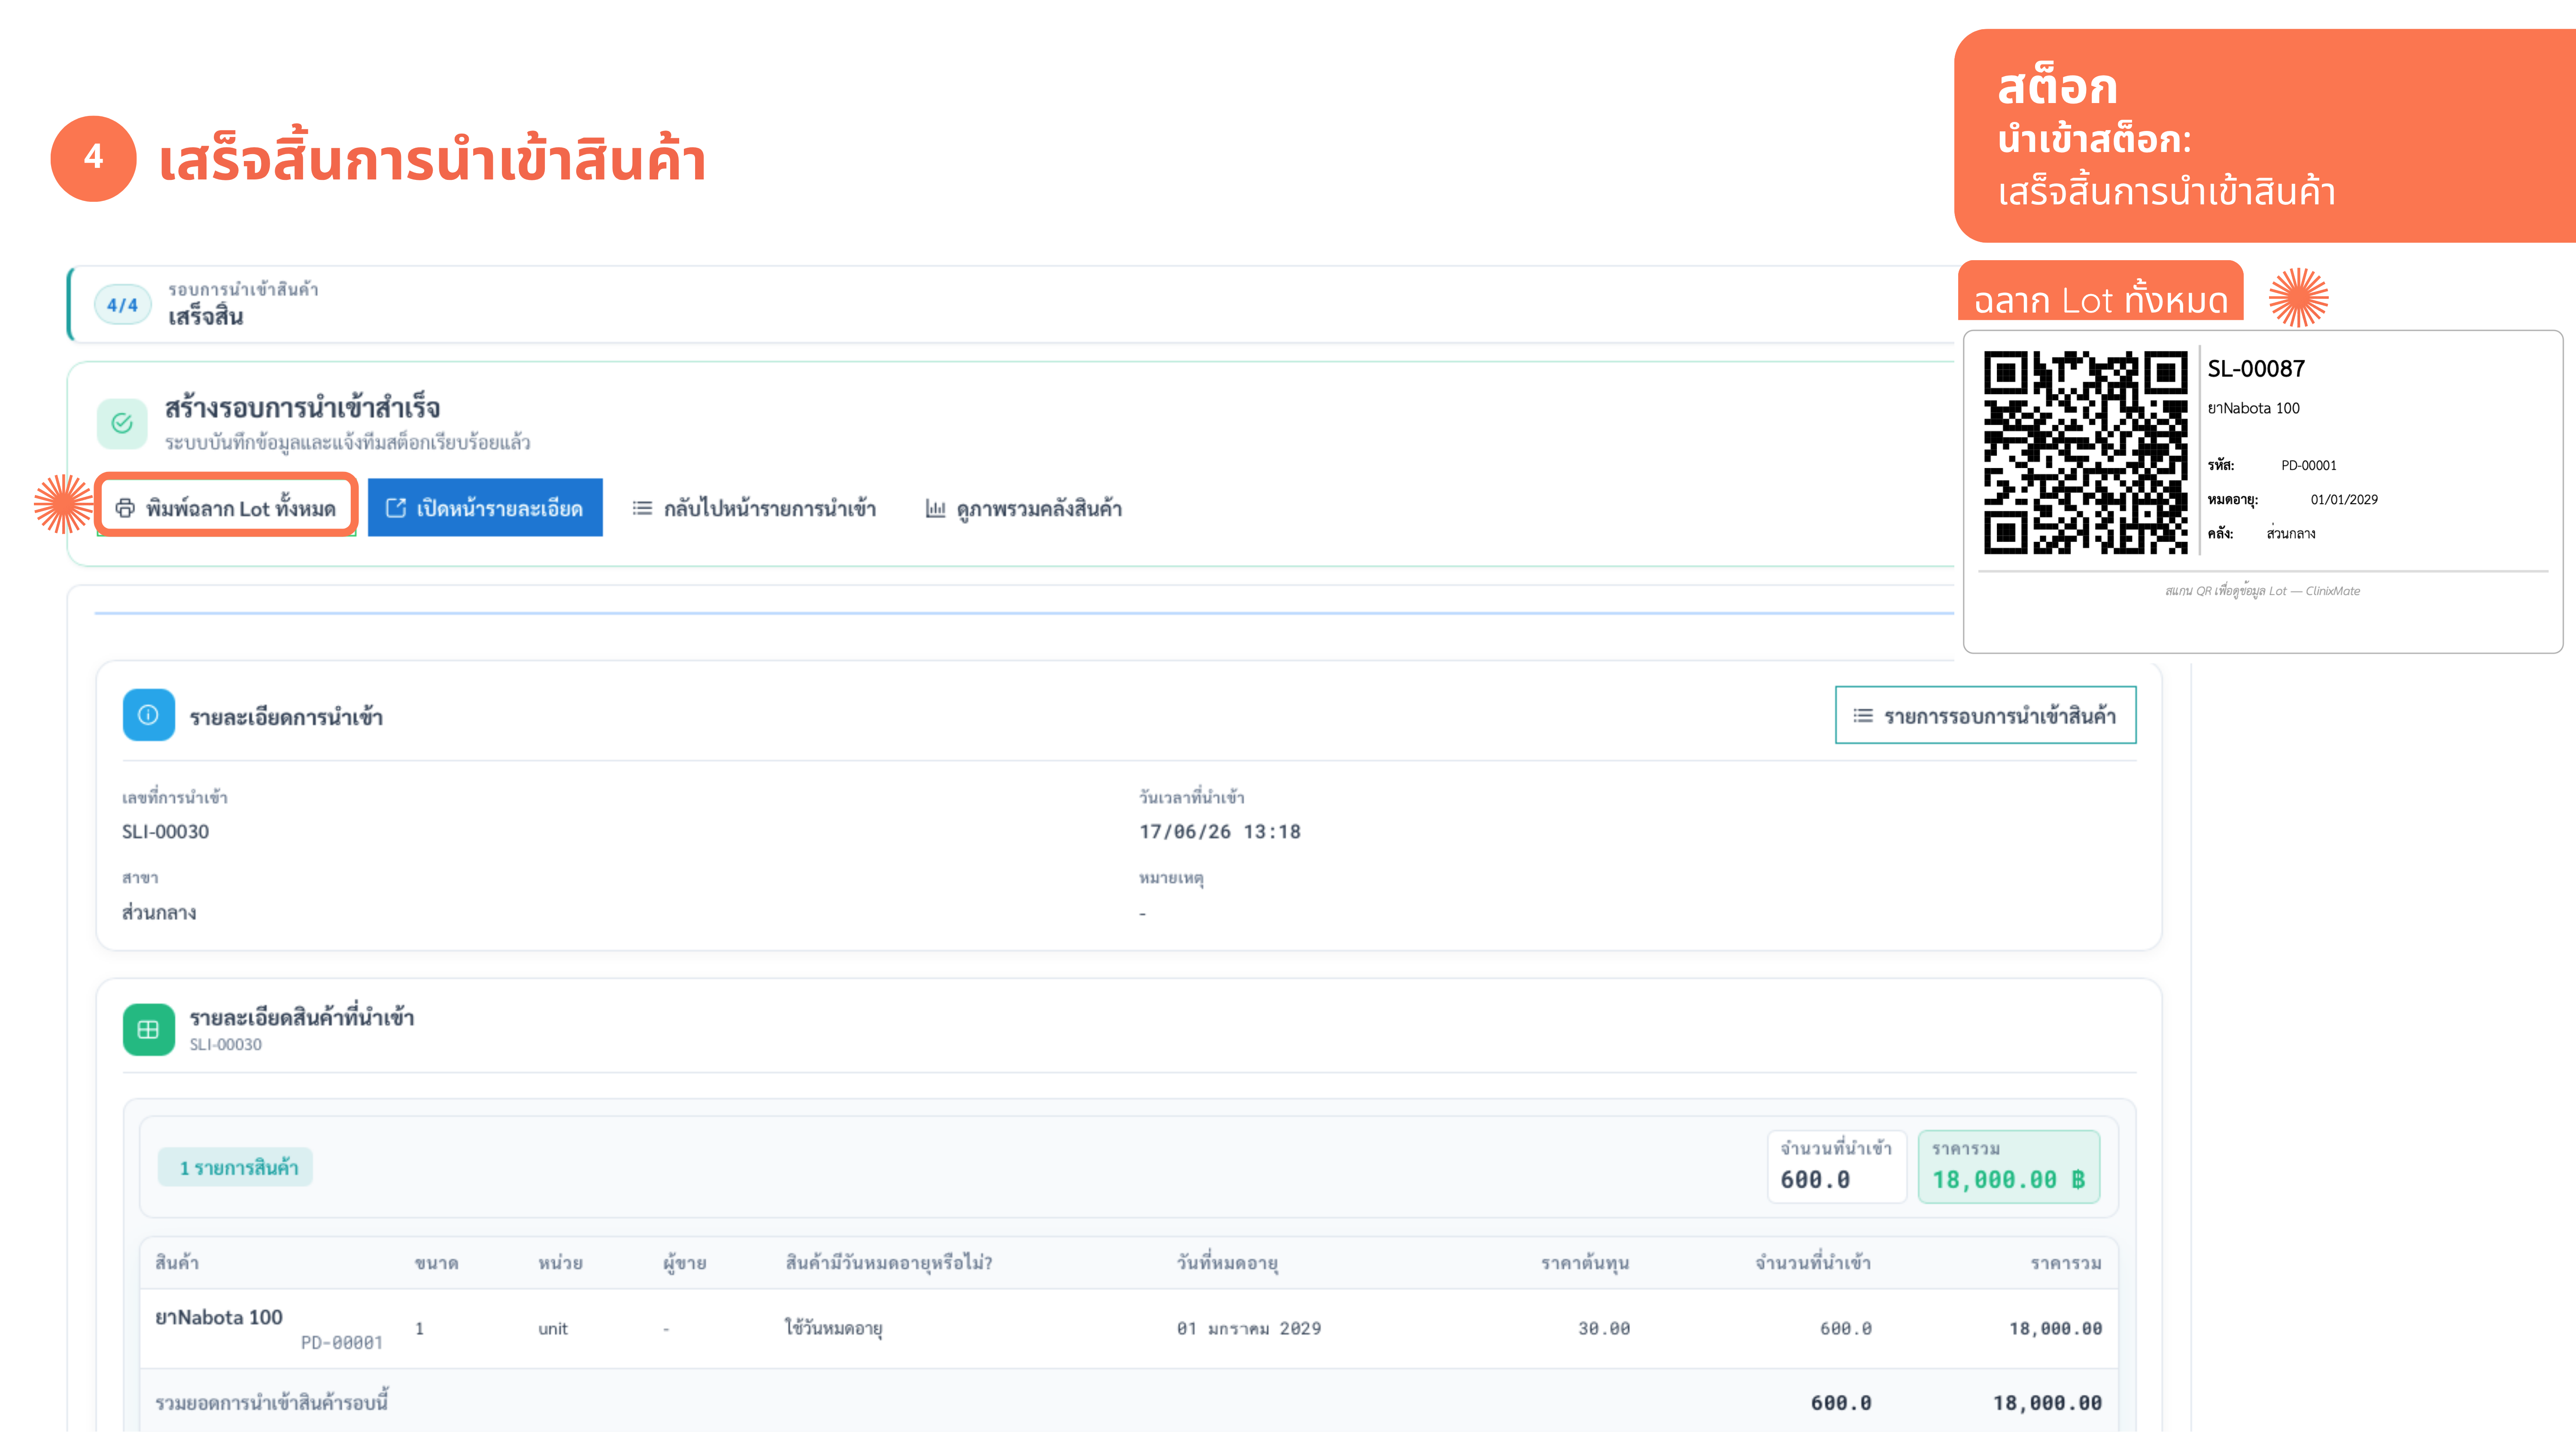Click the สินค้า column header

point(177,1263)
